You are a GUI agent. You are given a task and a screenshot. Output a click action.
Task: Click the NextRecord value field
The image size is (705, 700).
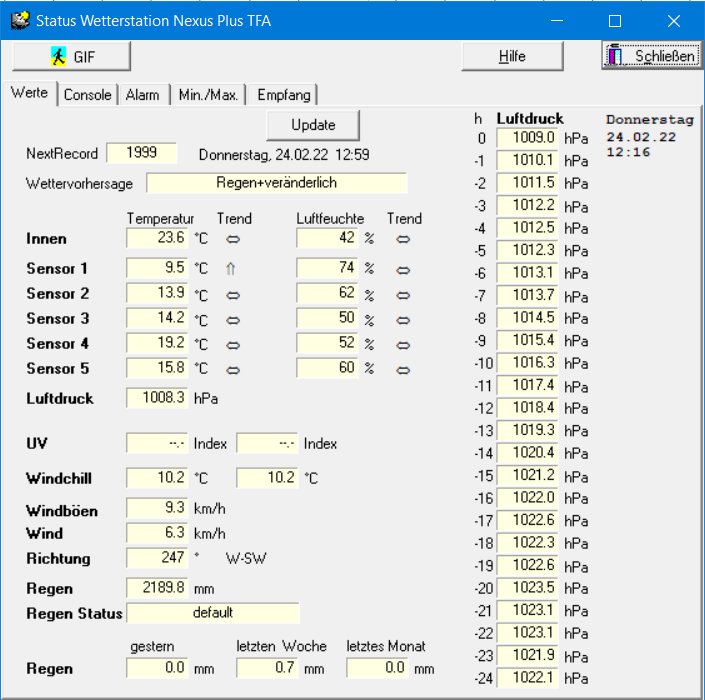pos(141,154)
